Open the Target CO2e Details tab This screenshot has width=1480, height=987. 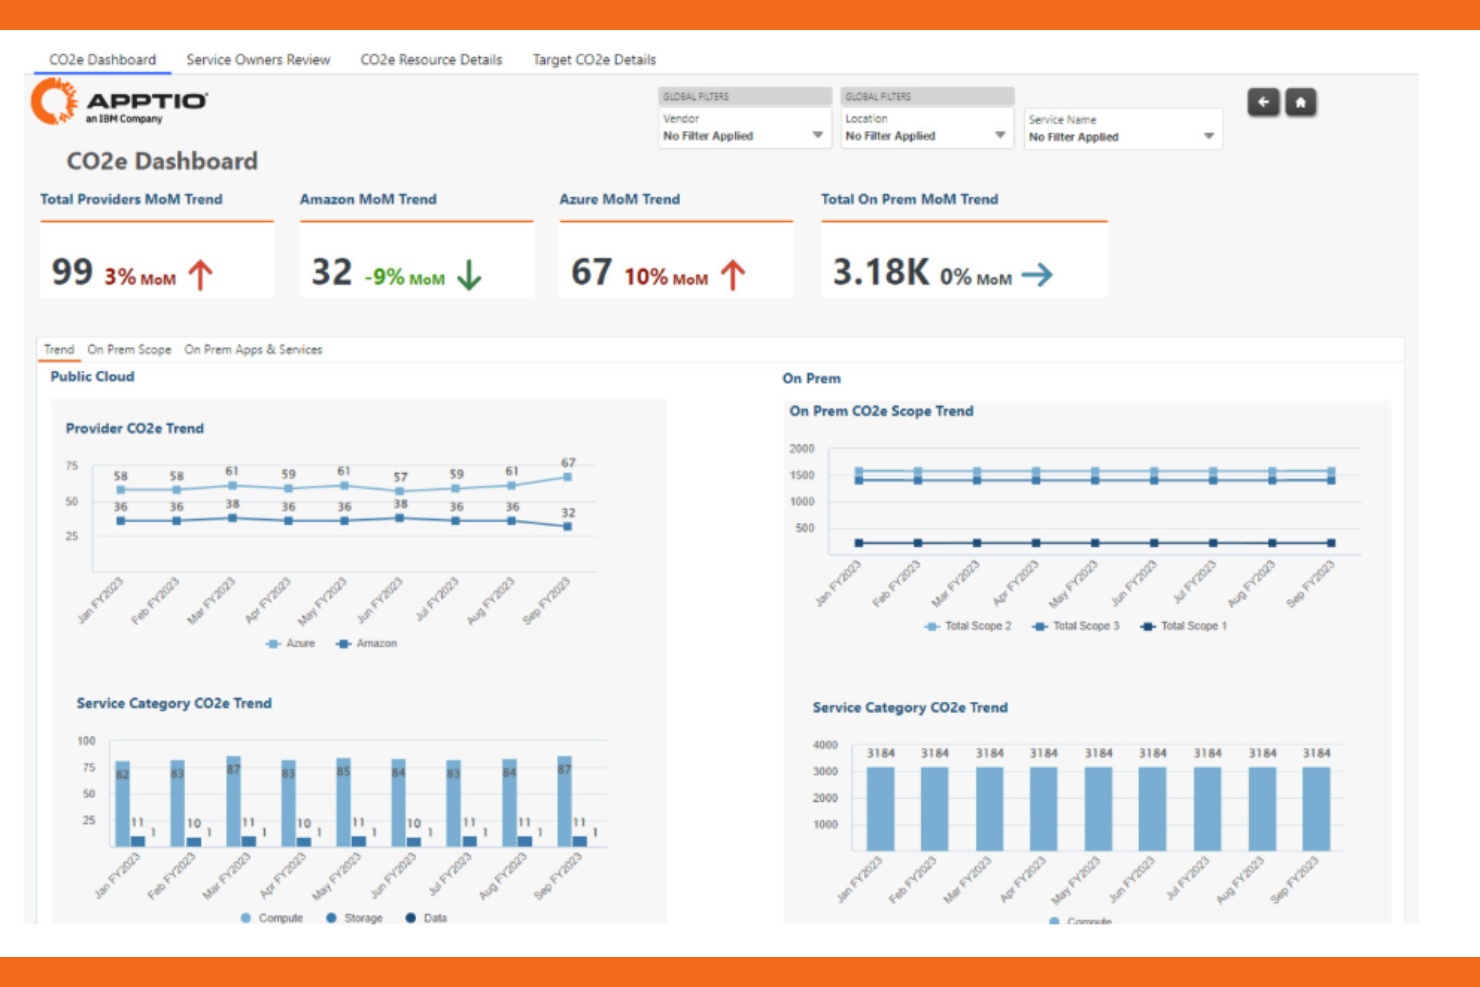pos(594,60)
